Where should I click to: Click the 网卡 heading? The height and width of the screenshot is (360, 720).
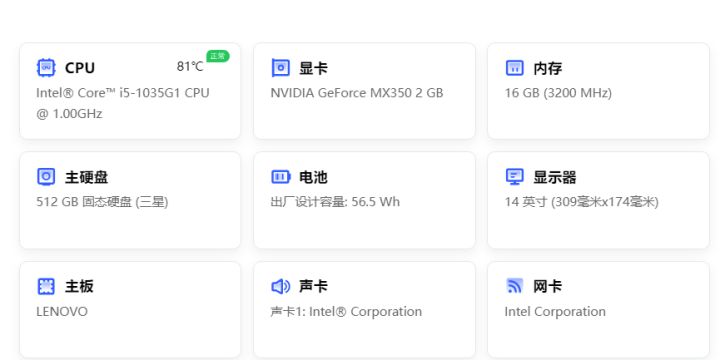tap(547, 287)
